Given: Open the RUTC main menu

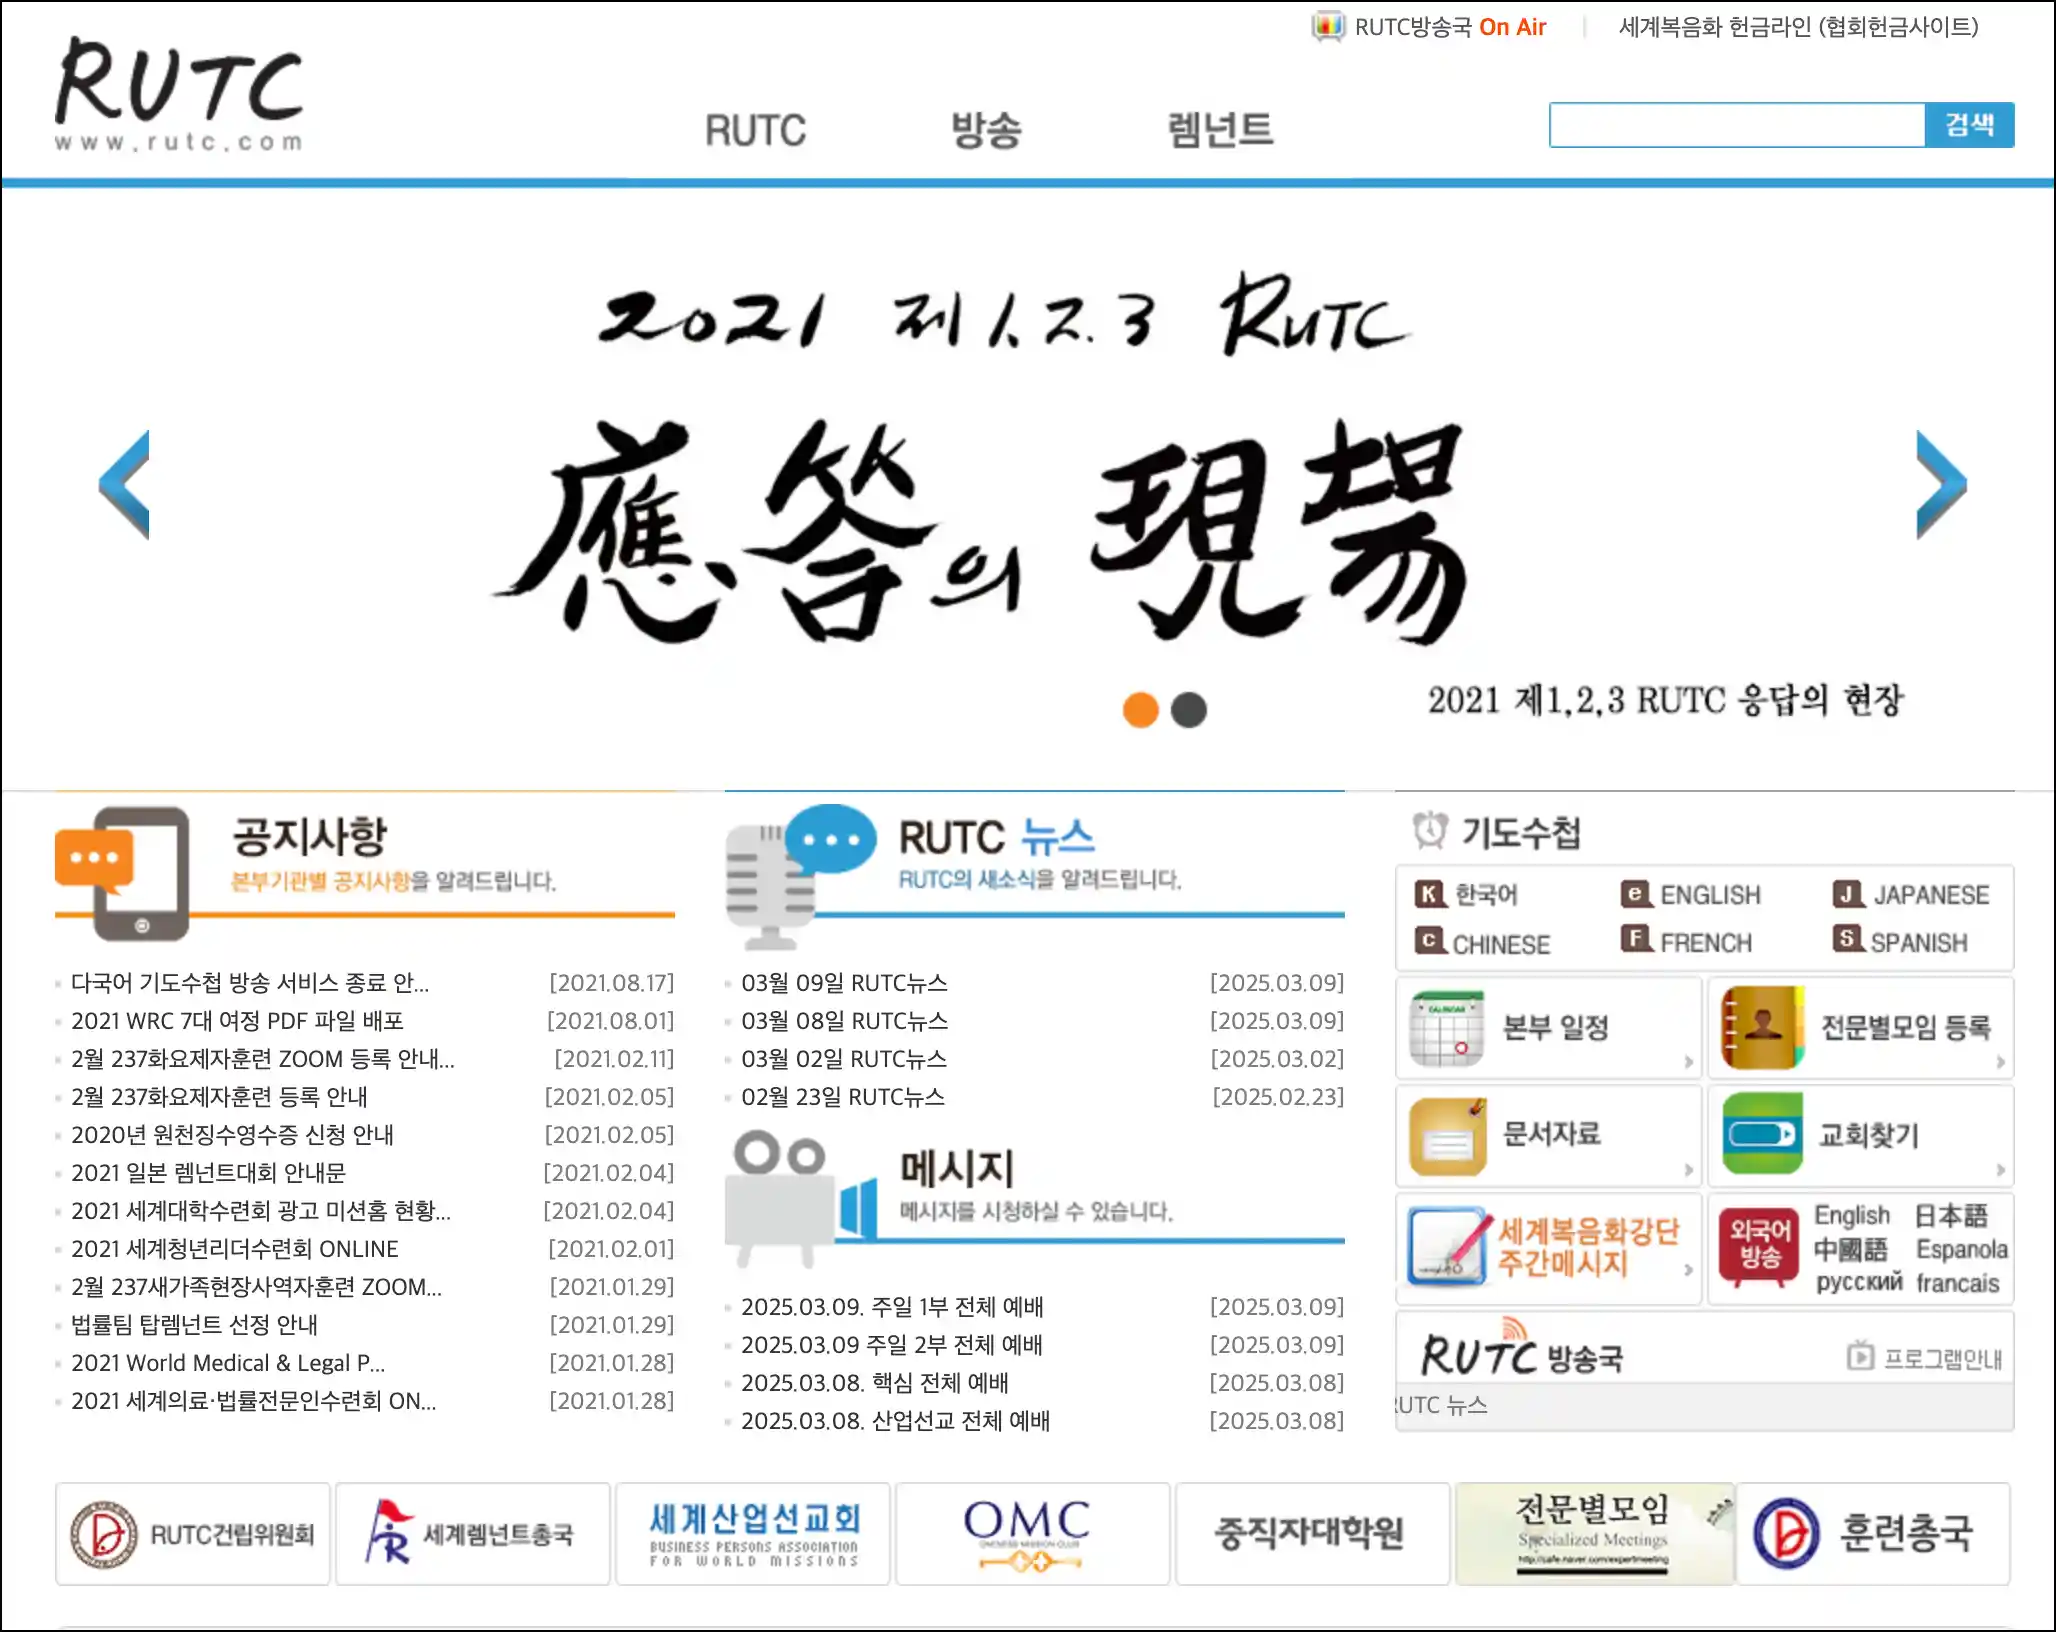Looking at the screenshot, I should click(x=755, y=130).
